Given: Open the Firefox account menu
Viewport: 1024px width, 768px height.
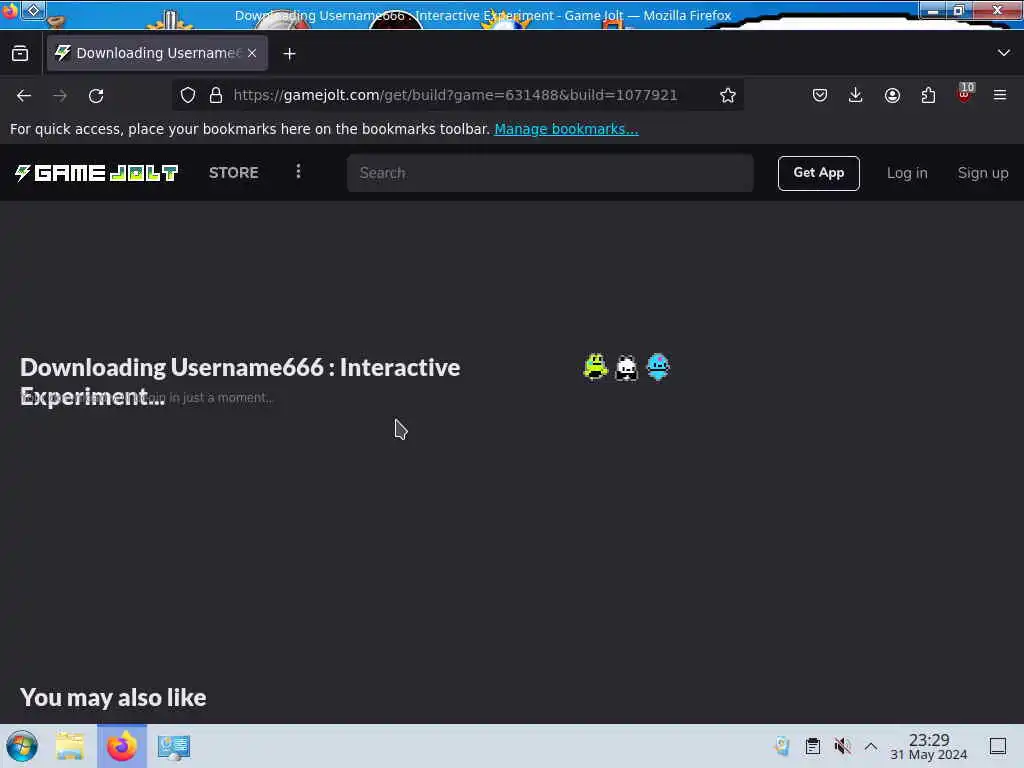Looking at the screenshot, I should click(x=892, y=95).
